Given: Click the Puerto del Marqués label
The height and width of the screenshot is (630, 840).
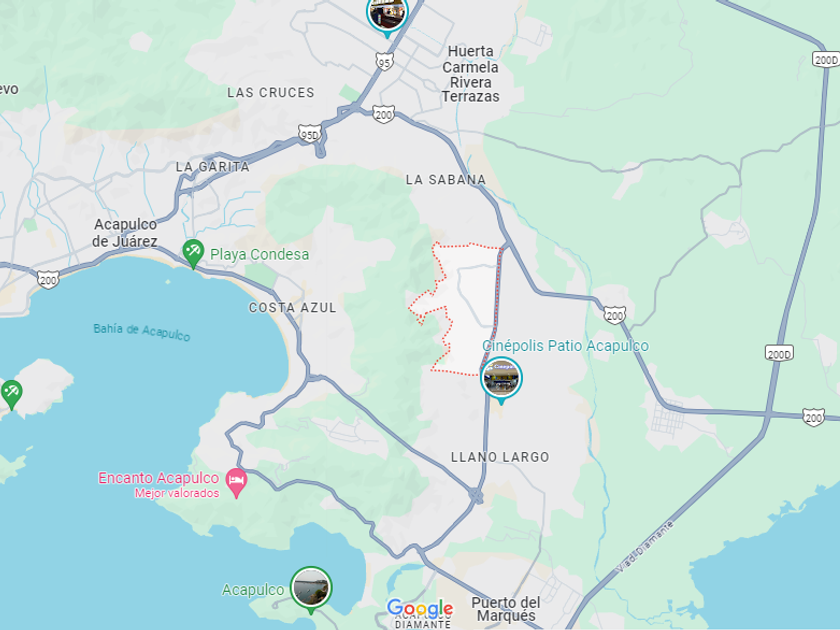Looking at the screenshot, I should (506, 609).
